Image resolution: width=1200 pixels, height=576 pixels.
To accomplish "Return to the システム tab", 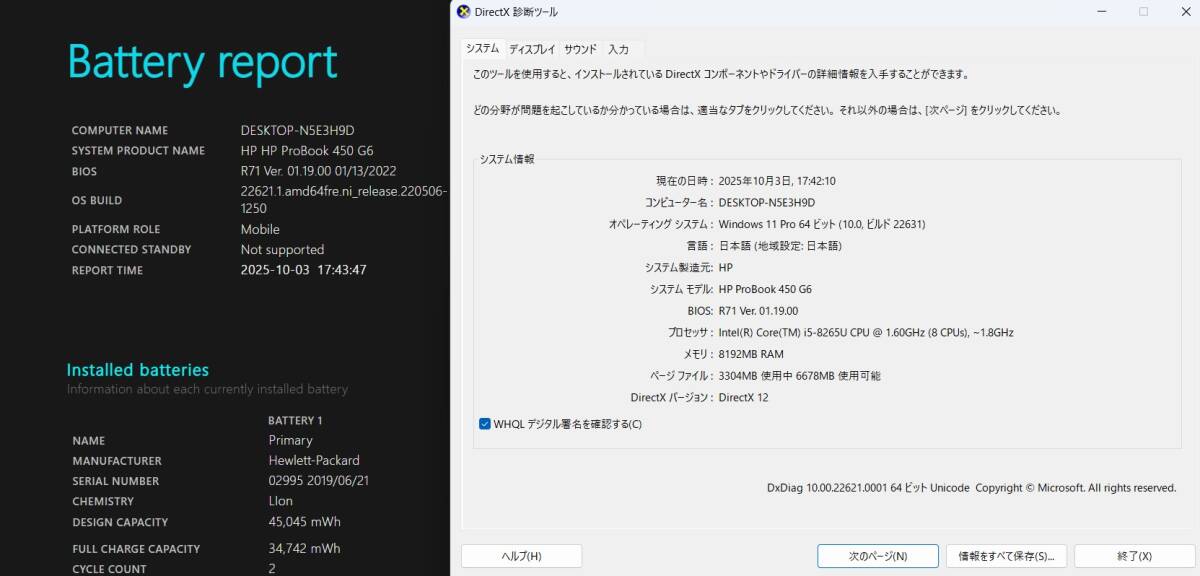I will (482, 47).
